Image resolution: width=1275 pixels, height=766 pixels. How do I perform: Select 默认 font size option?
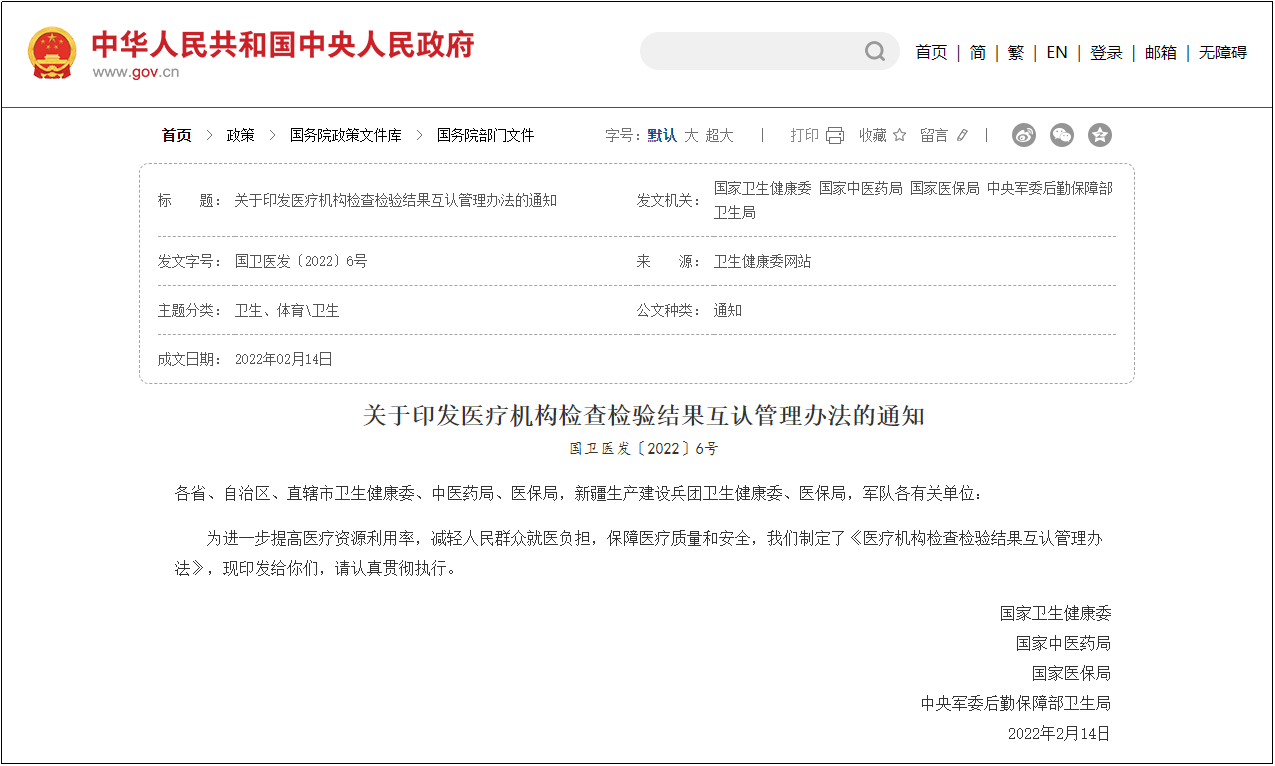pos(661,135)
